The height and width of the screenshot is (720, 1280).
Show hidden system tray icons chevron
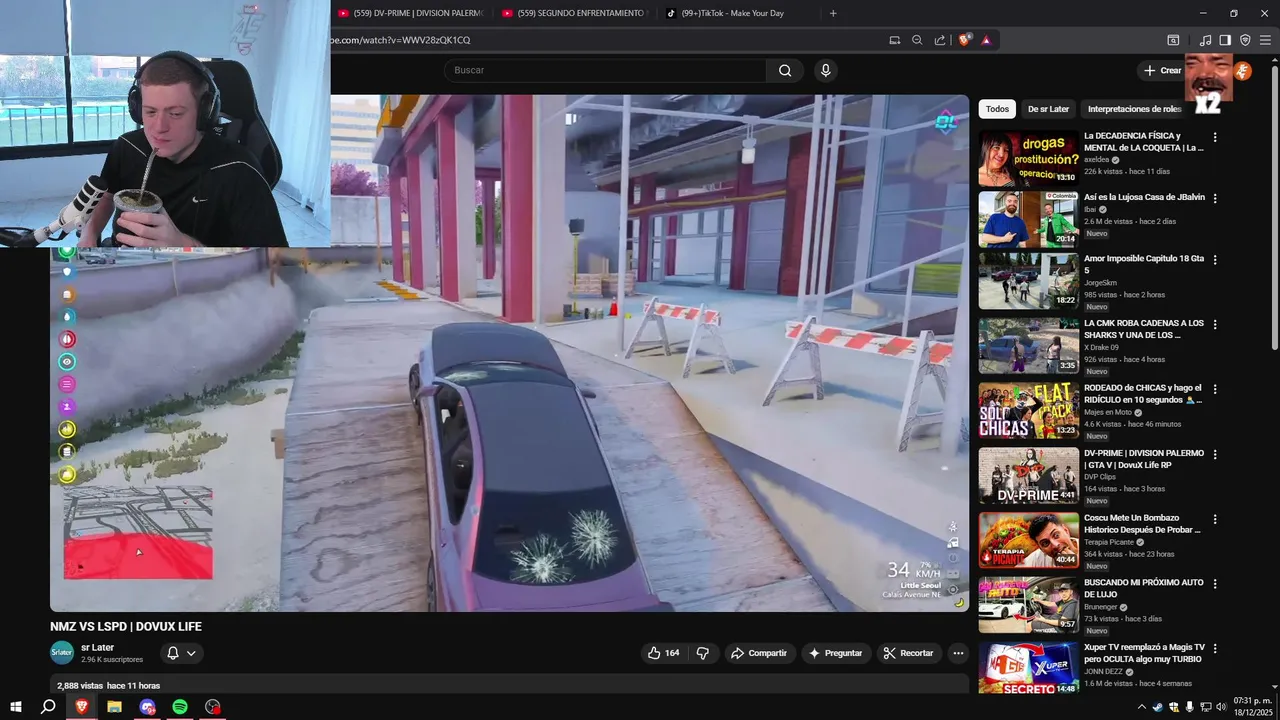click(x=1142, y=707)
